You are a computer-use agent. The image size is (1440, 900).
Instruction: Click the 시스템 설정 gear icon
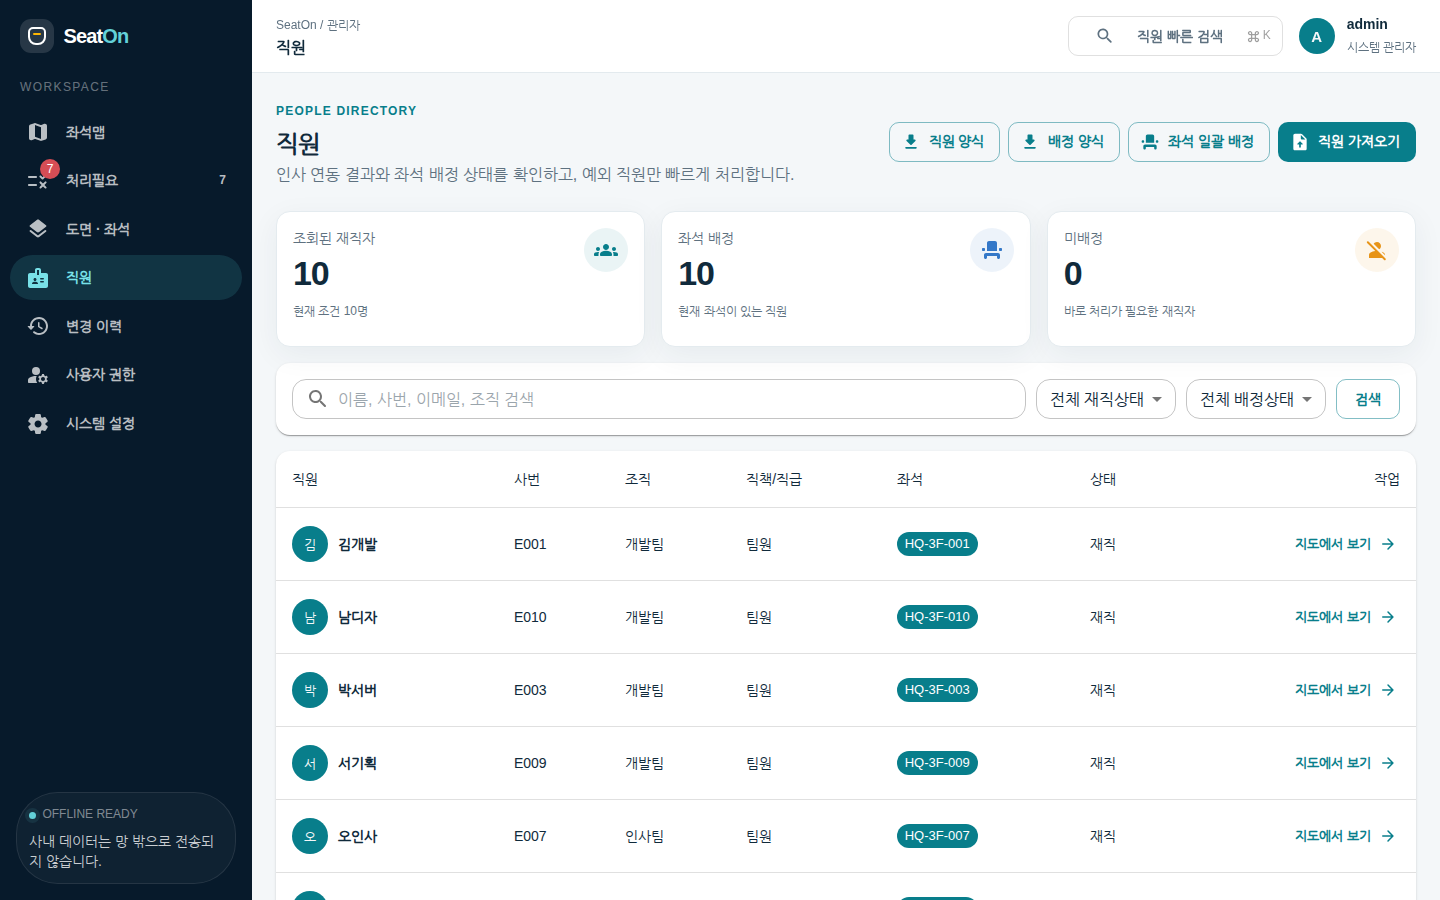(38, 423)
